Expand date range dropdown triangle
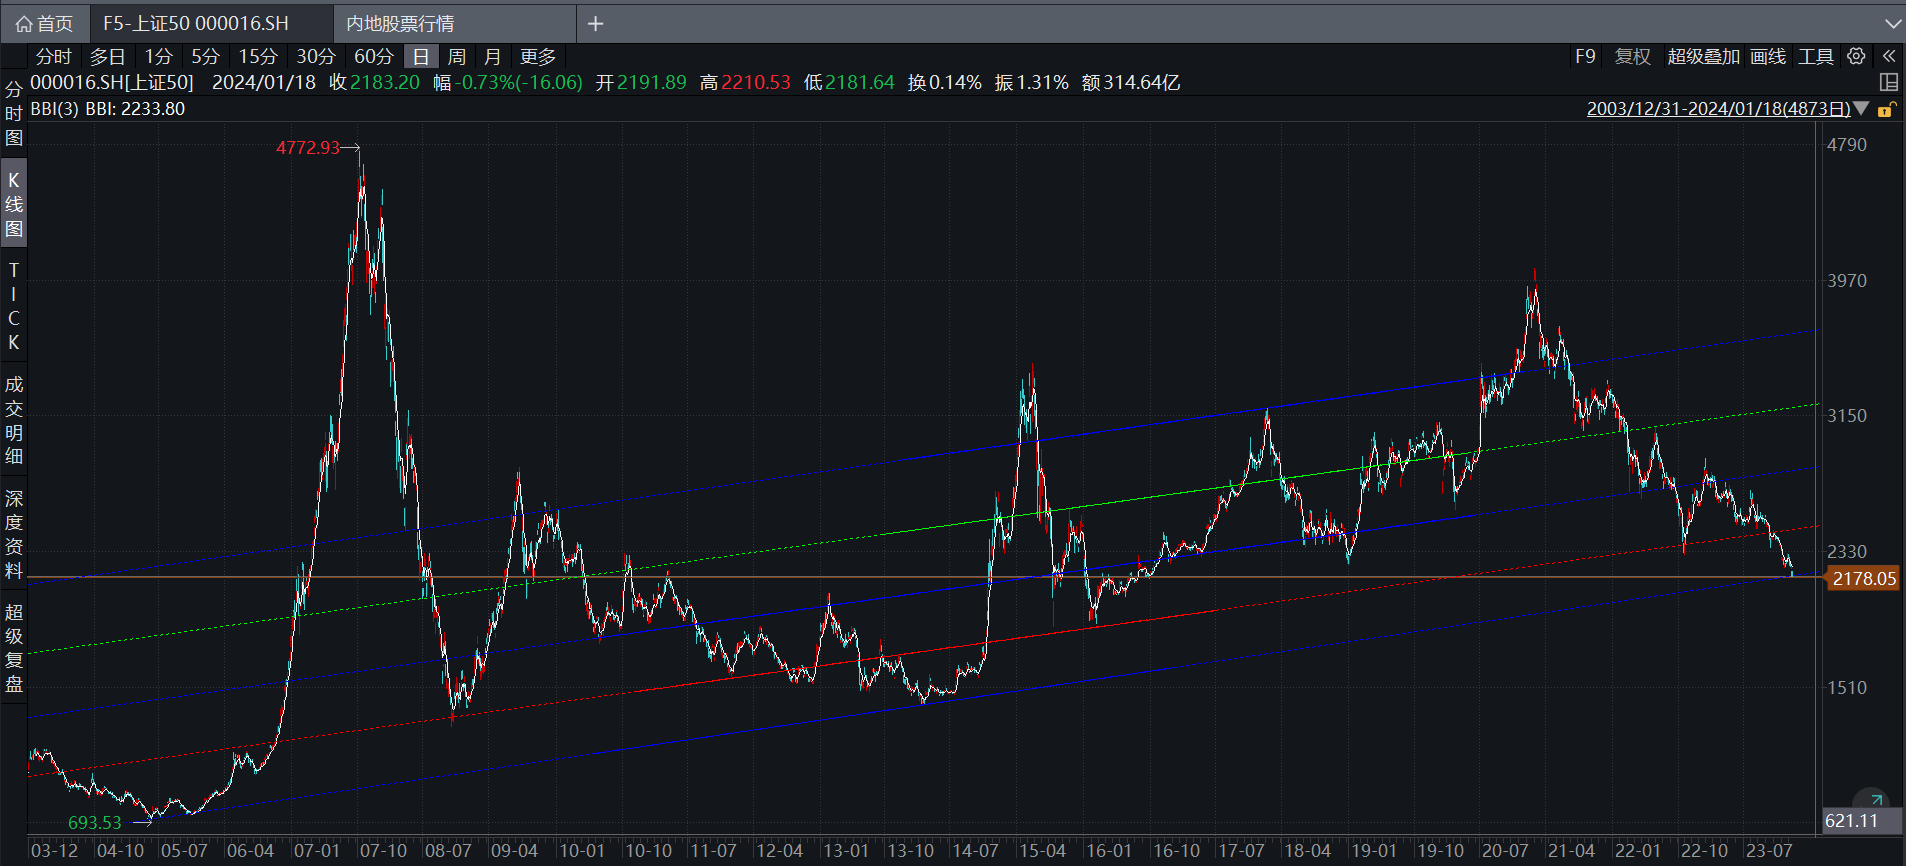The height and width of the screenshot is (866, 1906). tap(1861, 108)
